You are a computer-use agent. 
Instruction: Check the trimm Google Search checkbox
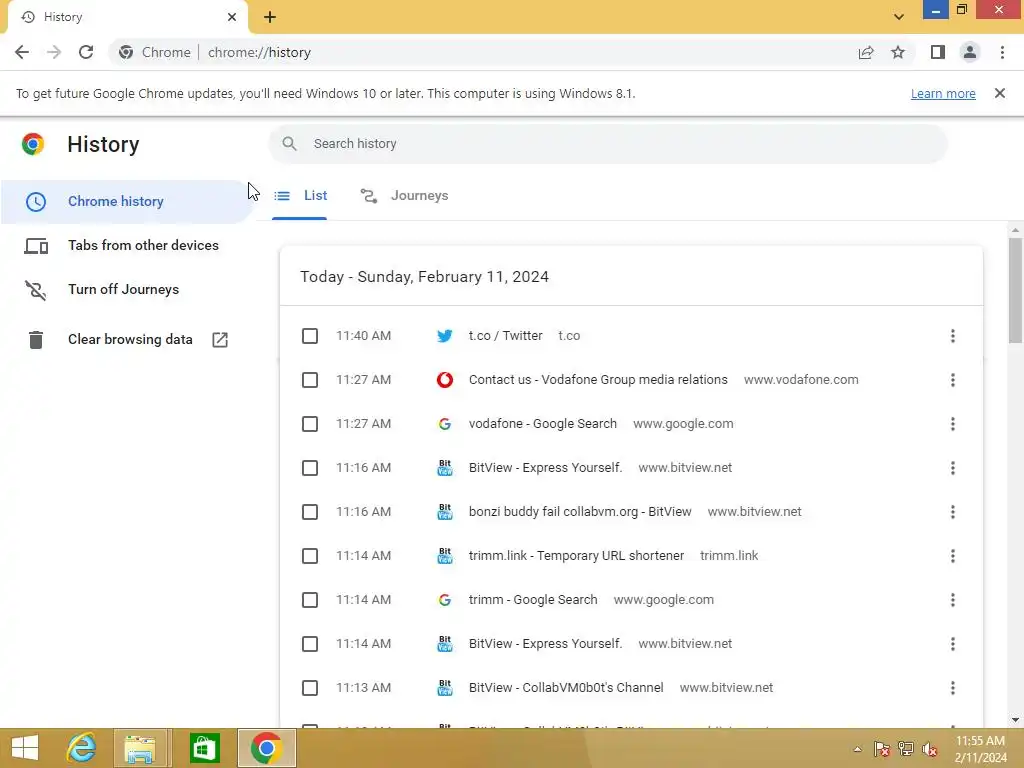click(x=310, y=600)
